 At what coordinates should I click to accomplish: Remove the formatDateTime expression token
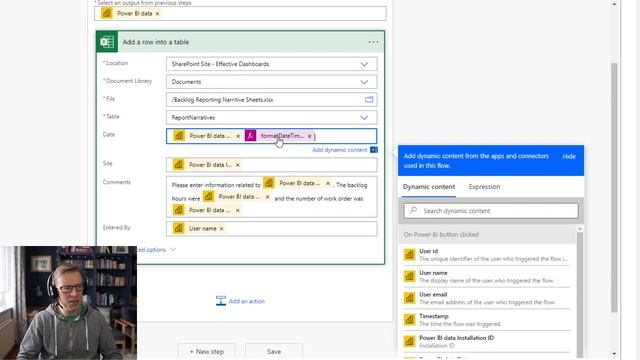[309, 136]
